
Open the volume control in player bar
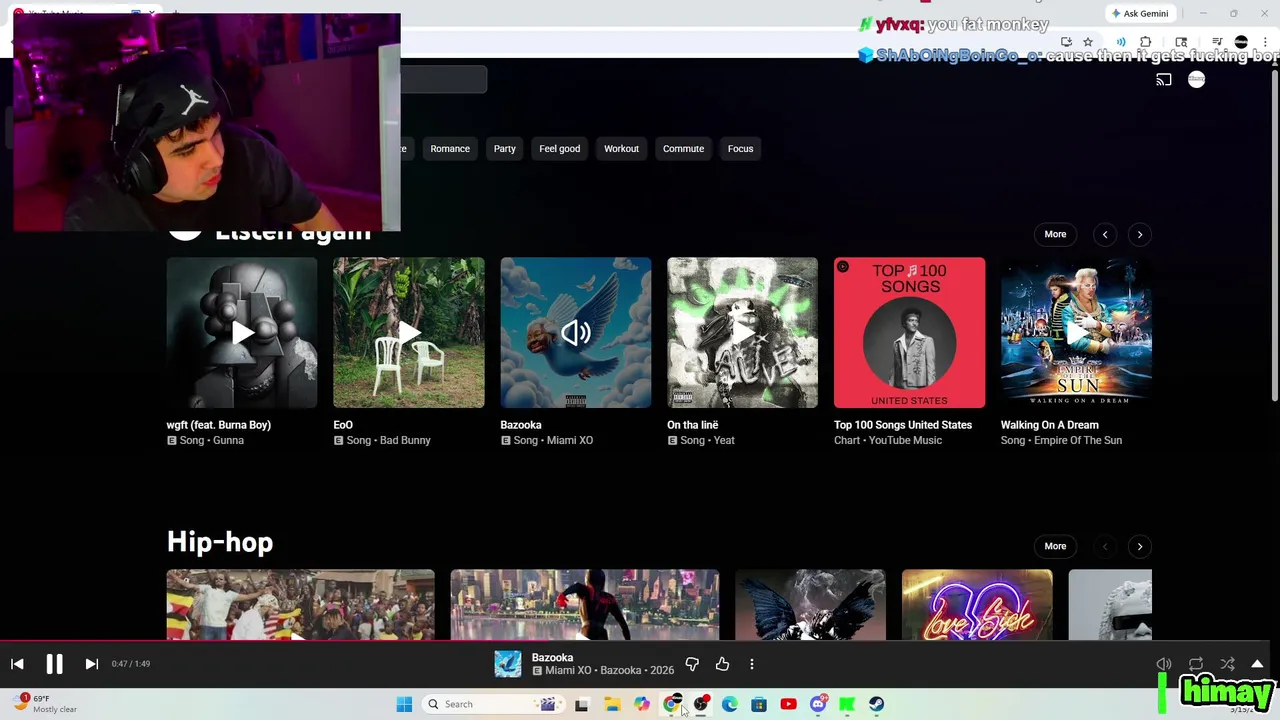pyautogui.click(x=1164, y=664)
